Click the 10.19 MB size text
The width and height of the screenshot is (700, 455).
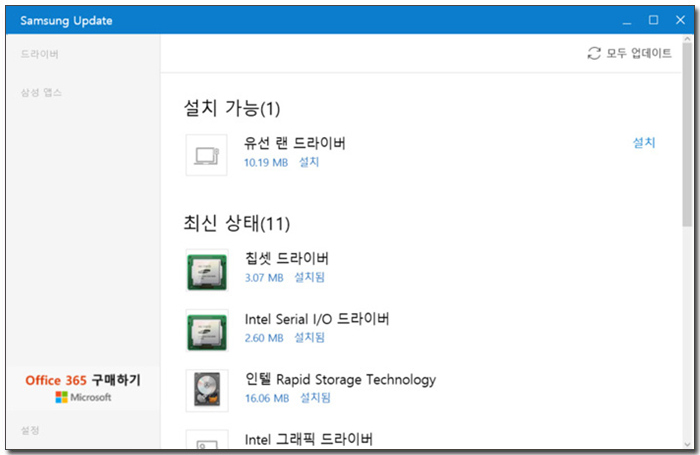click(x=266, y=163)
